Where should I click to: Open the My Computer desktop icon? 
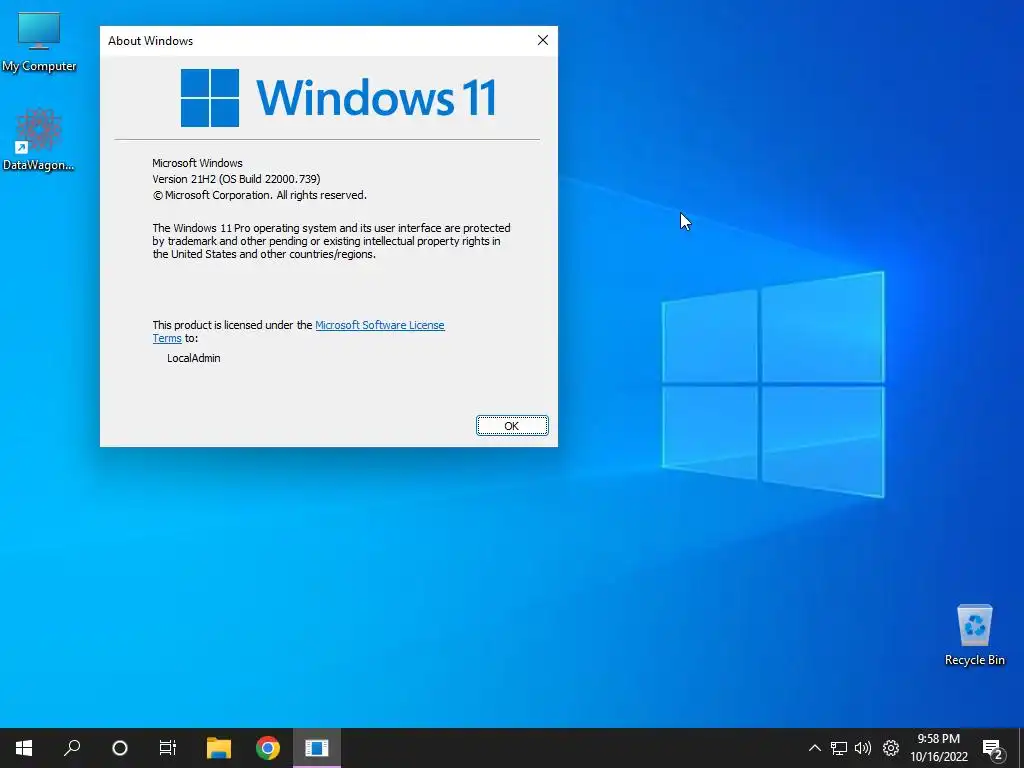(39, 42)
